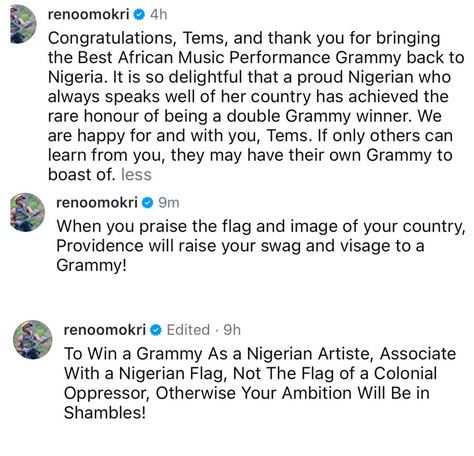Collapse the long comment with the 'less' link
This screenshot has height=456, width=474.
[136, 175]
